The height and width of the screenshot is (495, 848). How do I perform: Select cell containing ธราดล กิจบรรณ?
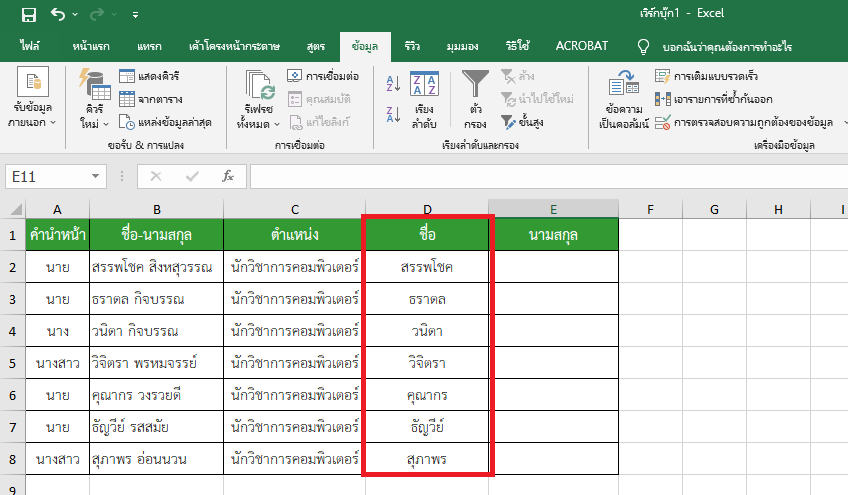pyautogui.click(x=156, y=299)
